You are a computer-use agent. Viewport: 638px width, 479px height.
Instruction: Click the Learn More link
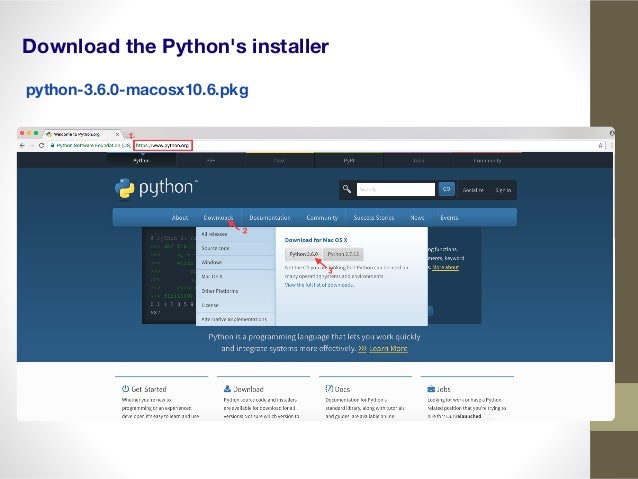click(388, 349)
